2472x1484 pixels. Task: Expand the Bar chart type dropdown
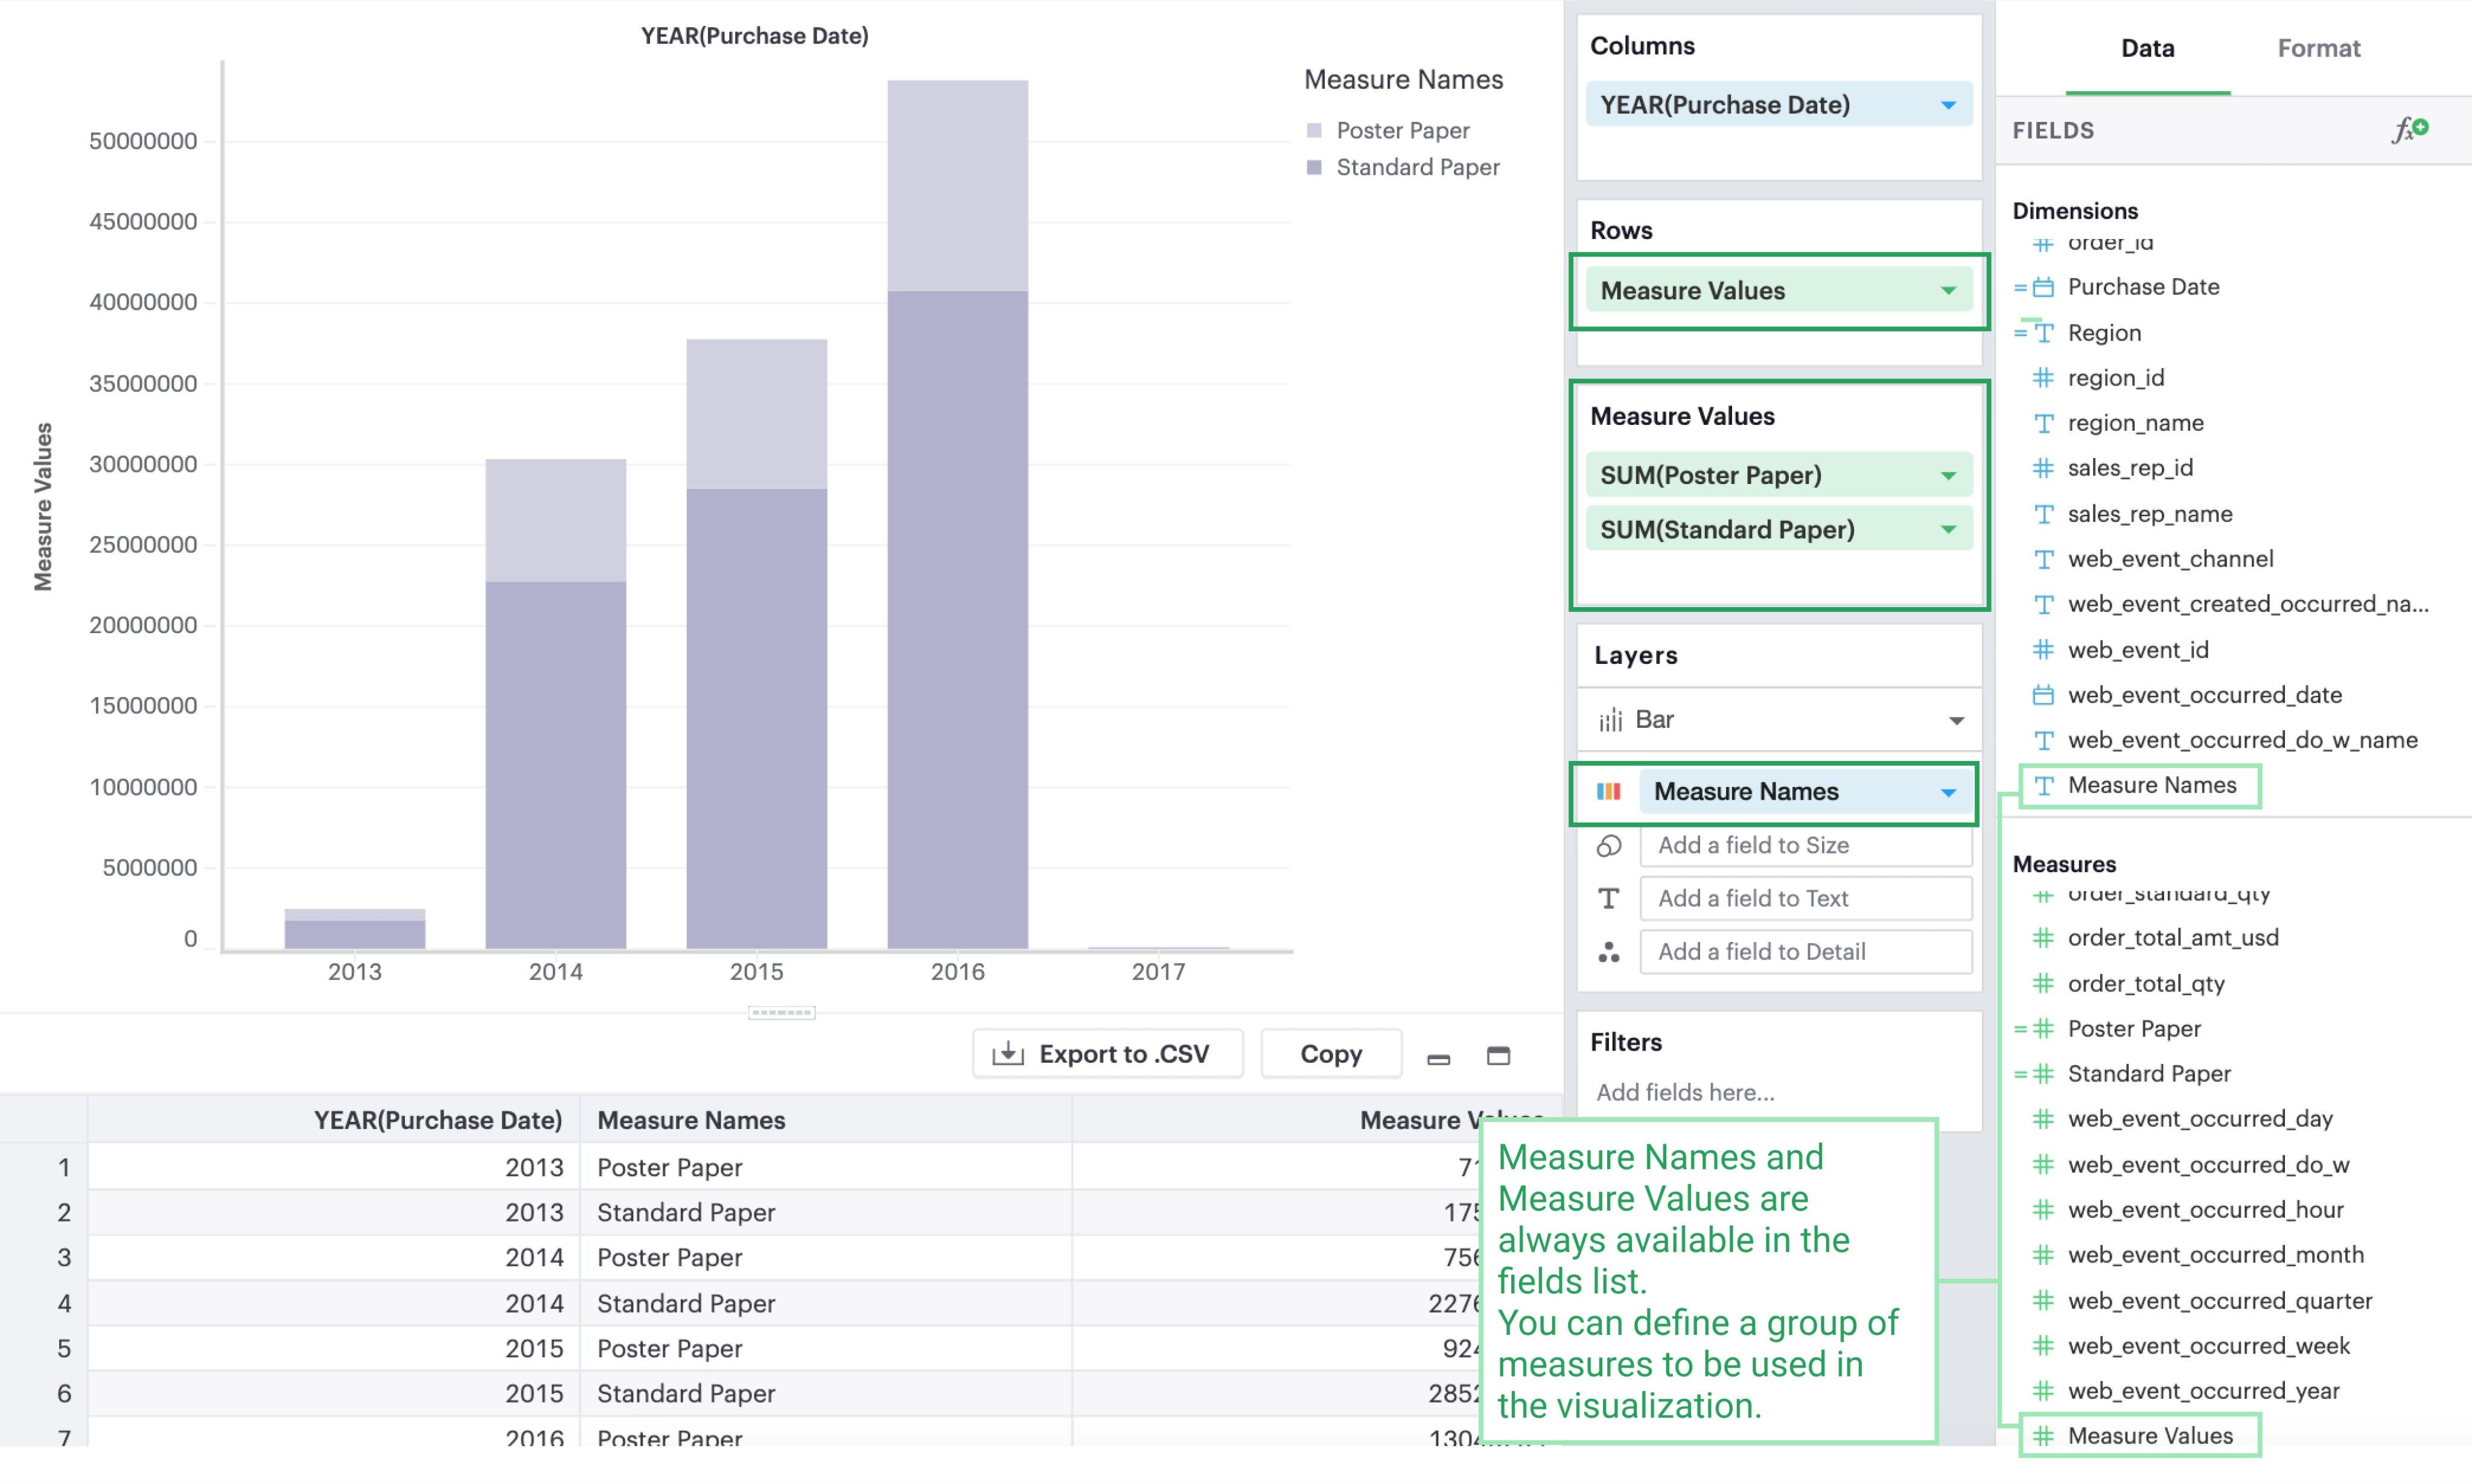(x=1956, y=720)
